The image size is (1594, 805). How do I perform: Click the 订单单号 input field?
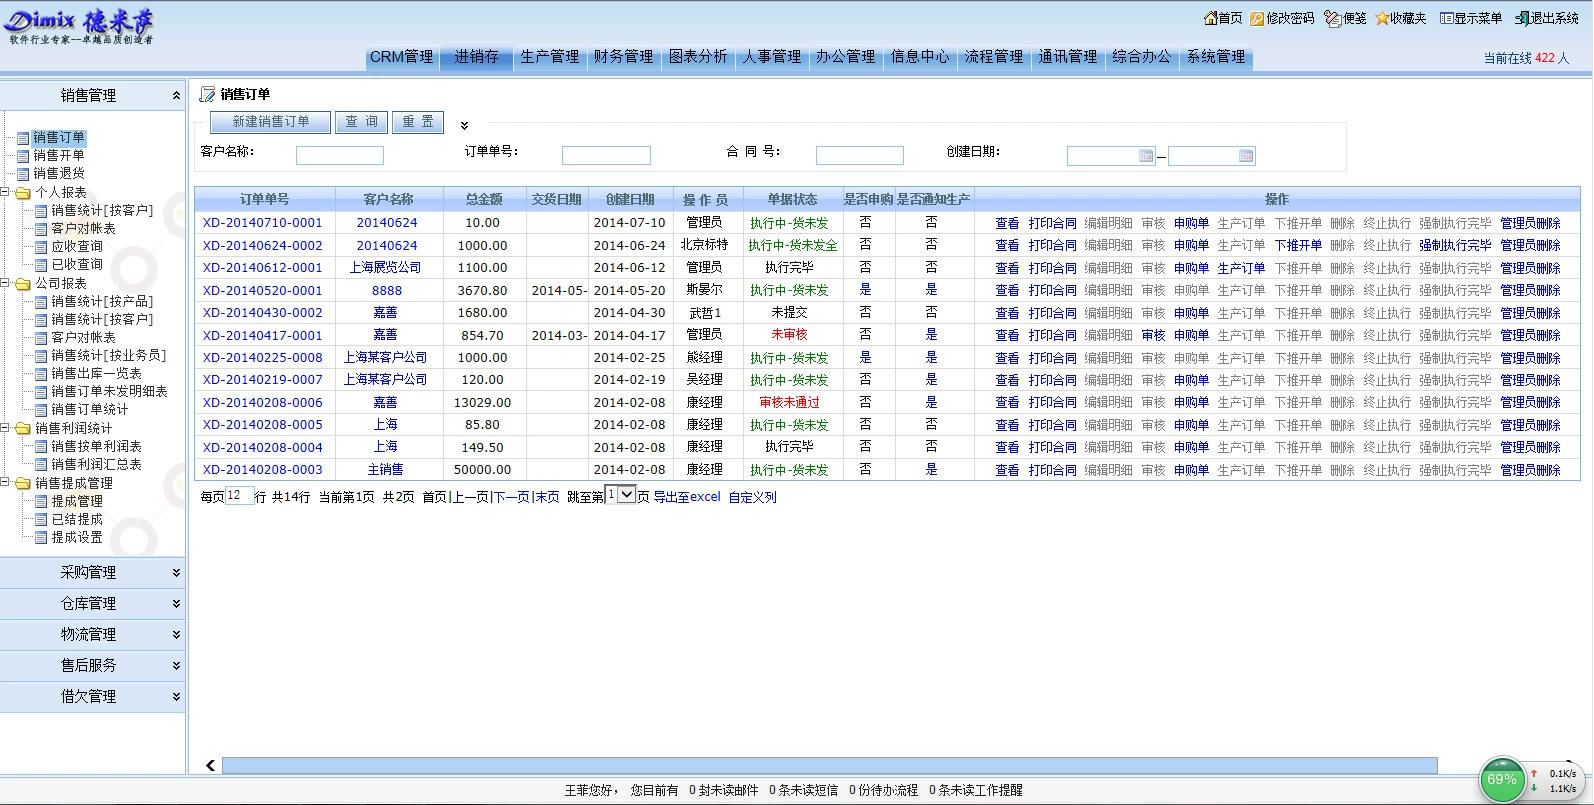[x=606, y=156]
